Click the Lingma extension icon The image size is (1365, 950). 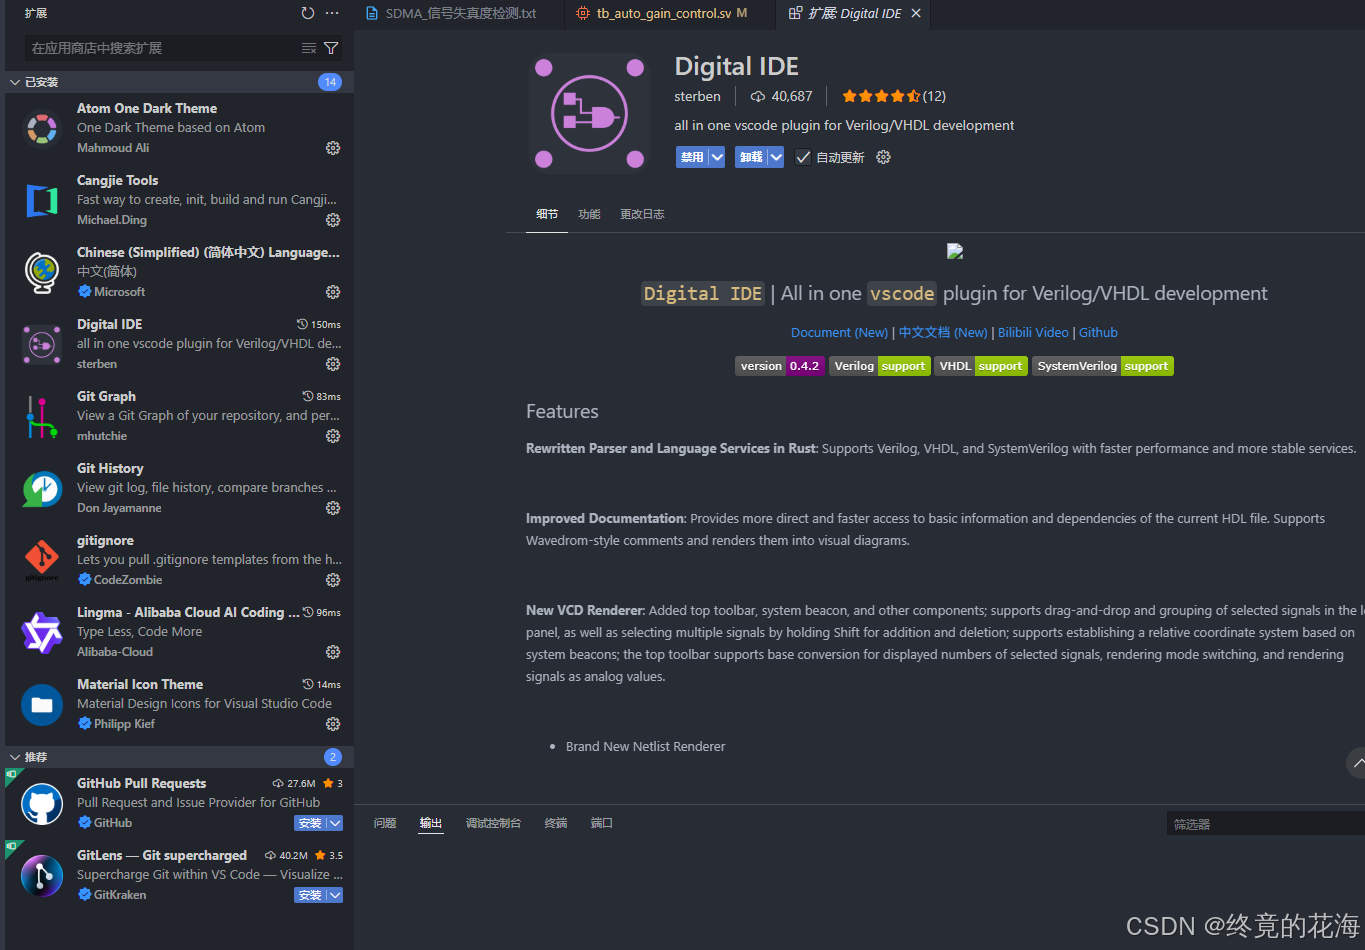pos(42,632)
